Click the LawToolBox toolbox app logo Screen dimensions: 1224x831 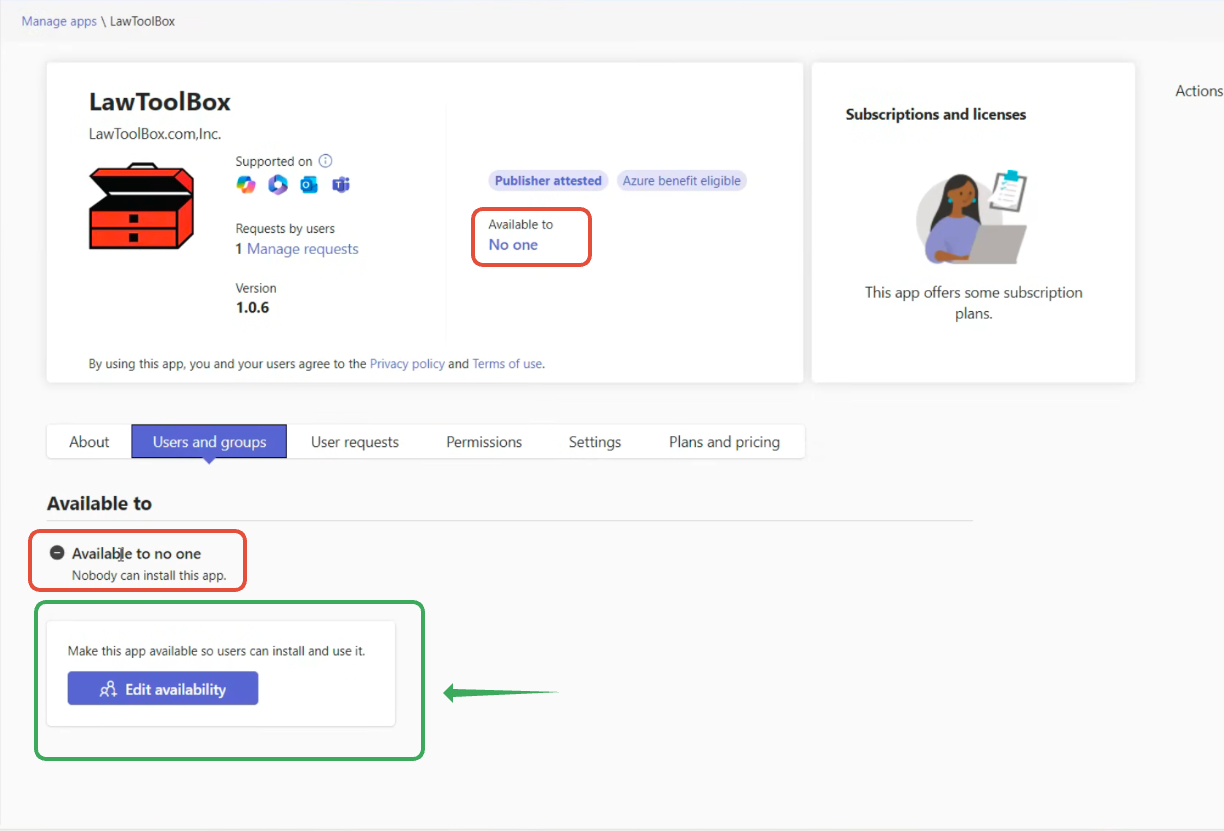[x=141, y=208]
